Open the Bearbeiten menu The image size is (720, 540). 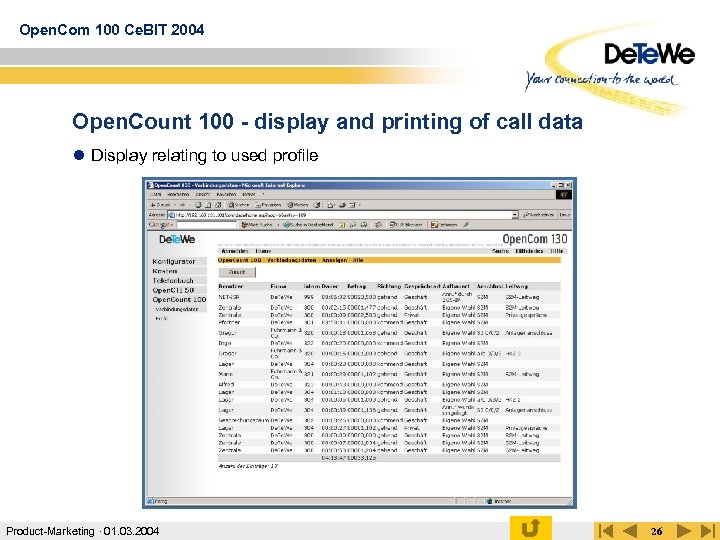tap(178, 195)
